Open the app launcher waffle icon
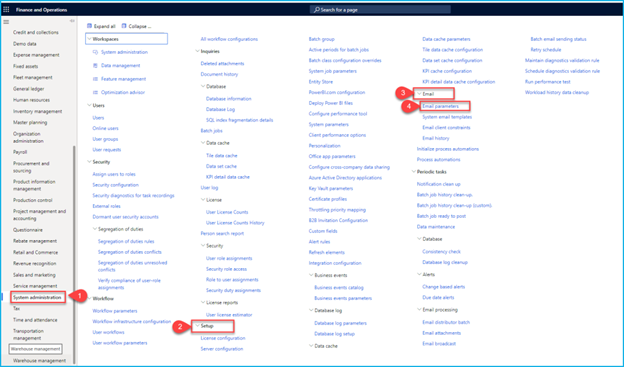The height and width of the screenshot is (367, 624). (x=6, y=9)
